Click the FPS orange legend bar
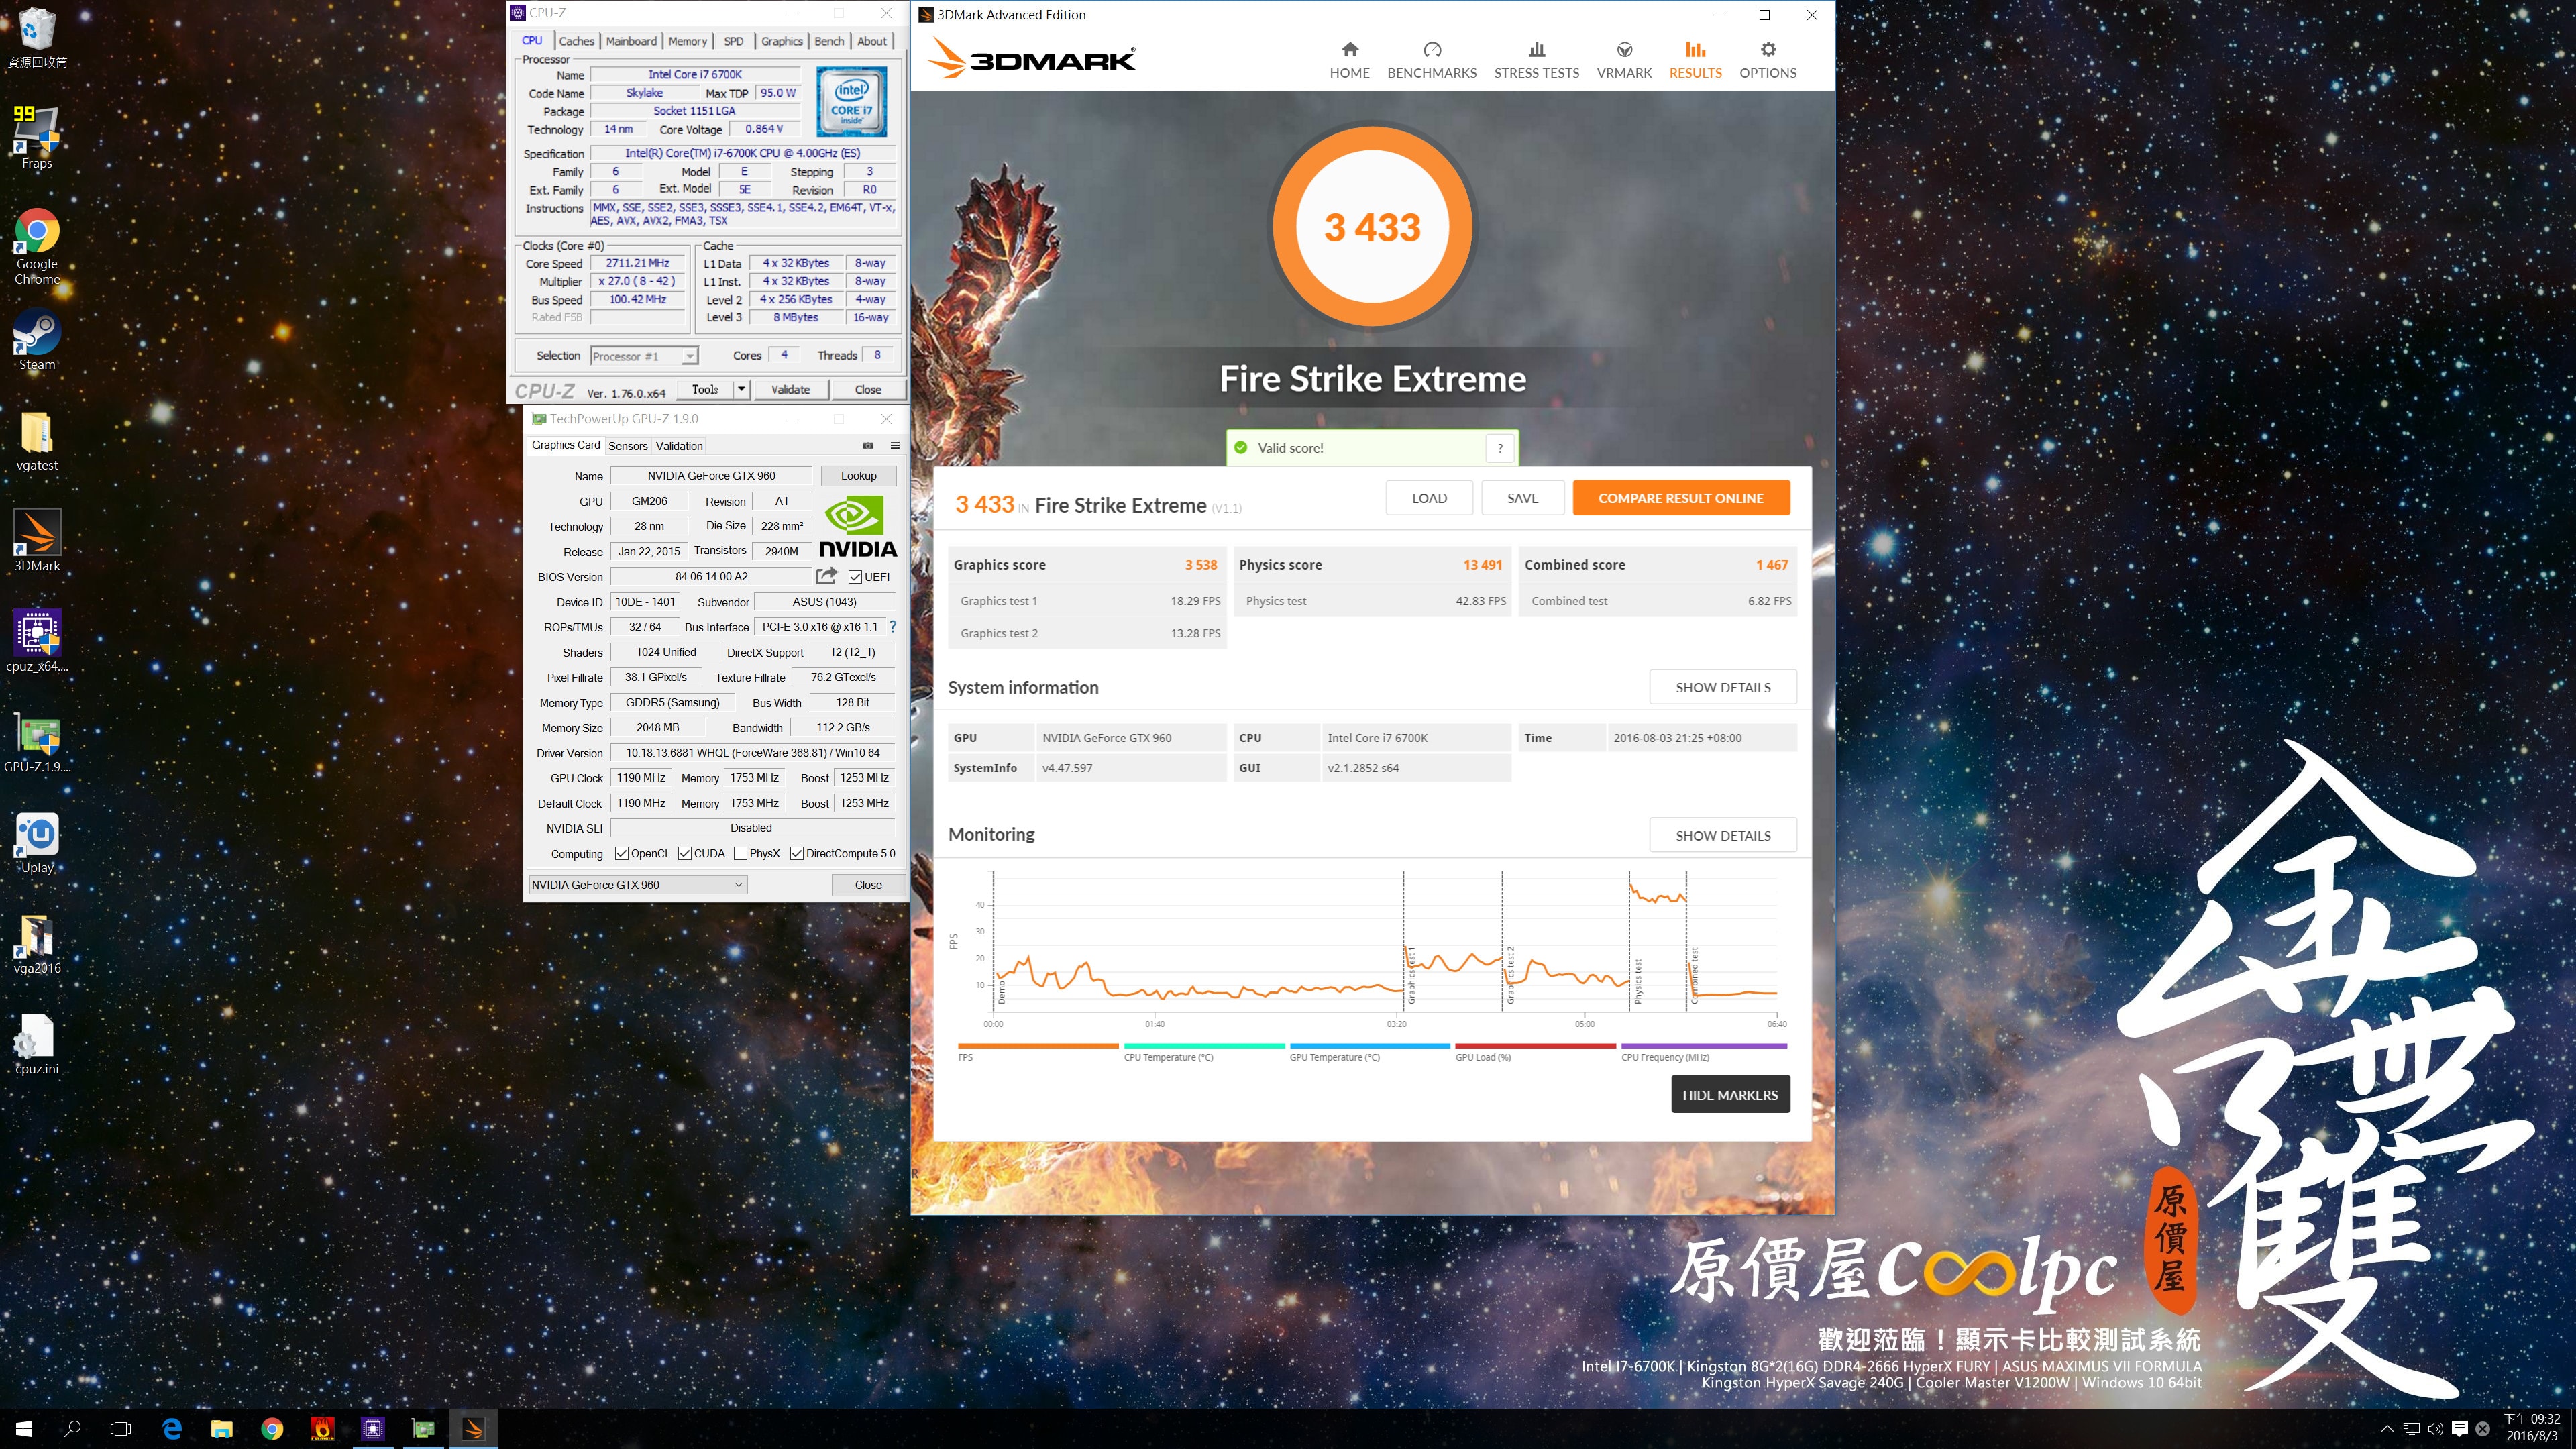The image size is (2576, 1449). pyautogui.click(x=1038, y=1046)
